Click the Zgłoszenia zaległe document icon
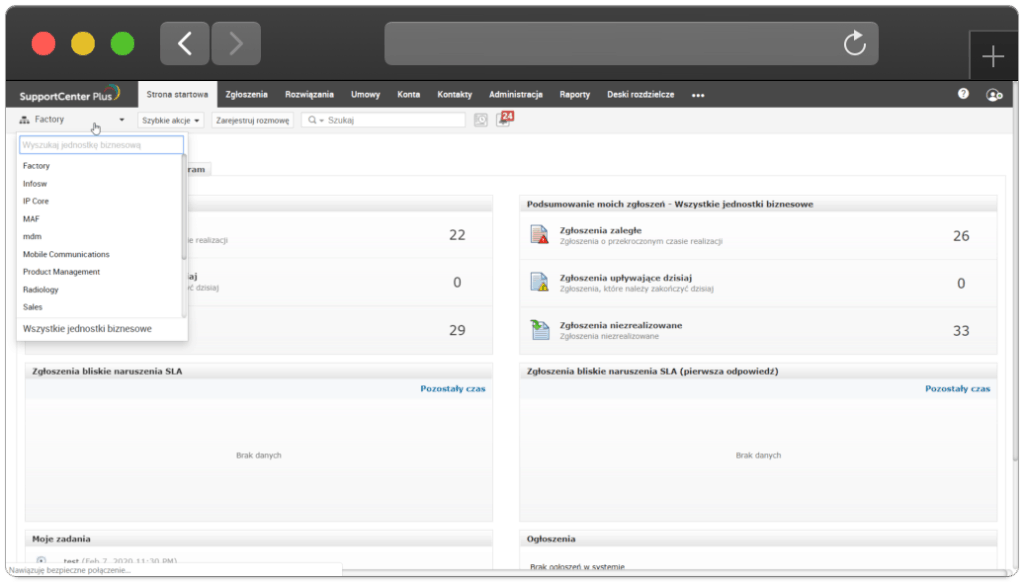This screenshot has width=1024, height=582. click(x=539, y=234)
